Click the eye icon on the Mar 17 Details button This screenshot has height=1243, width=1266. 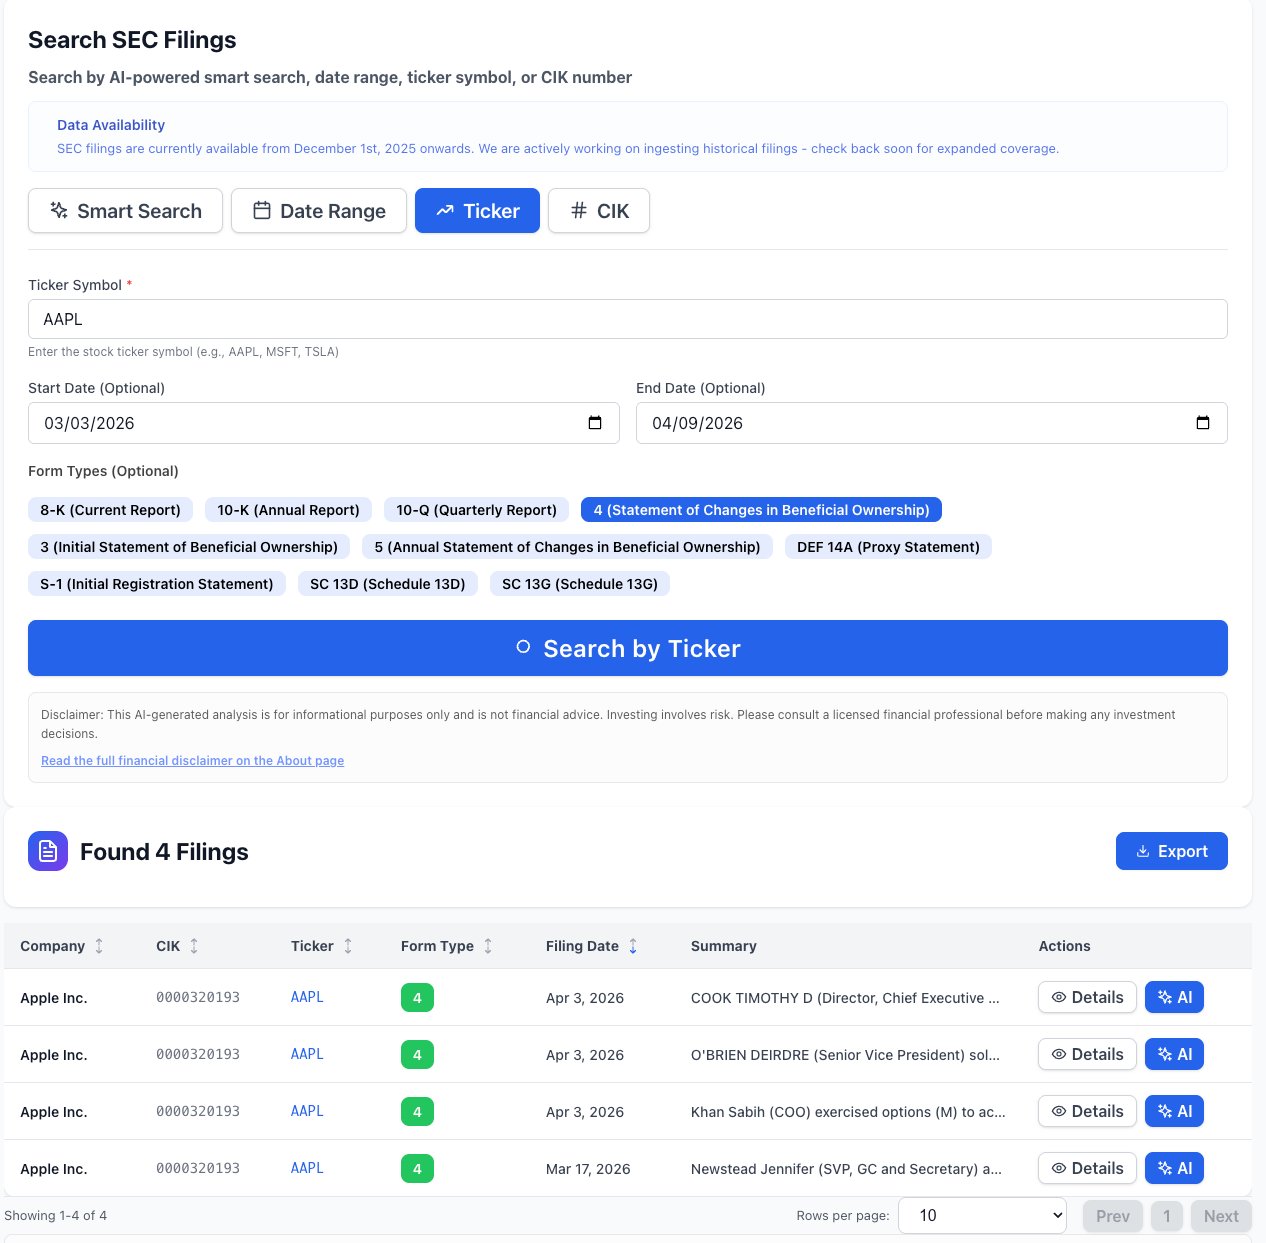[1060, 1168]
